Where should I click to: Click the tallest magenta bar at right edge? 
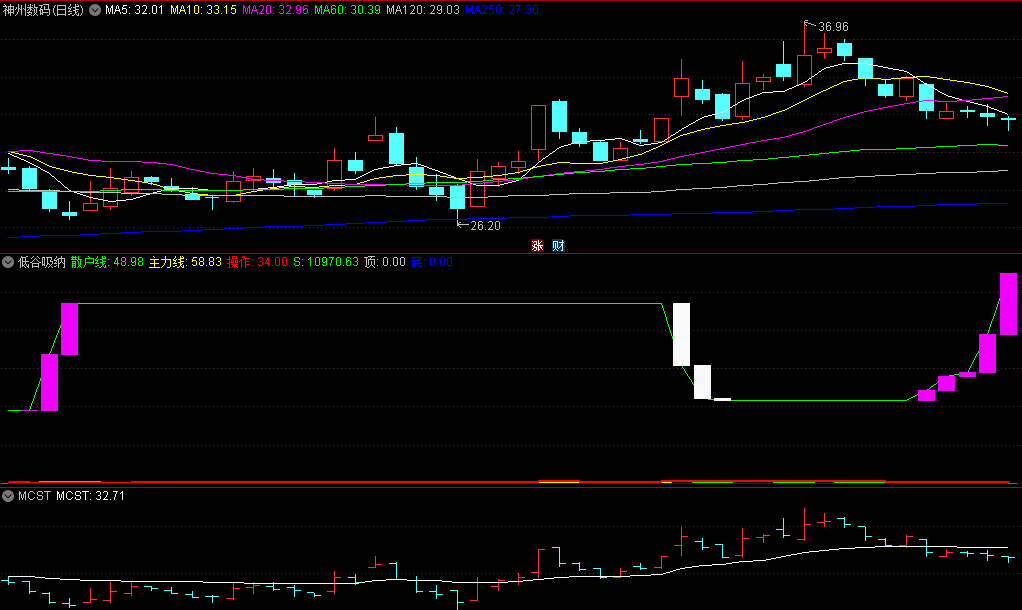pyautogui.click(x=1008, y=304)
